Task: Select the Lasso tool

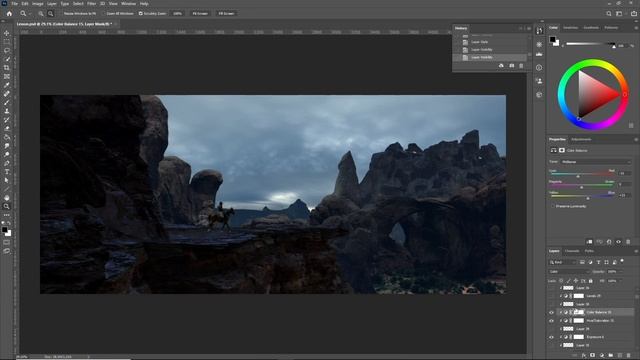Action: pos(7,50)
